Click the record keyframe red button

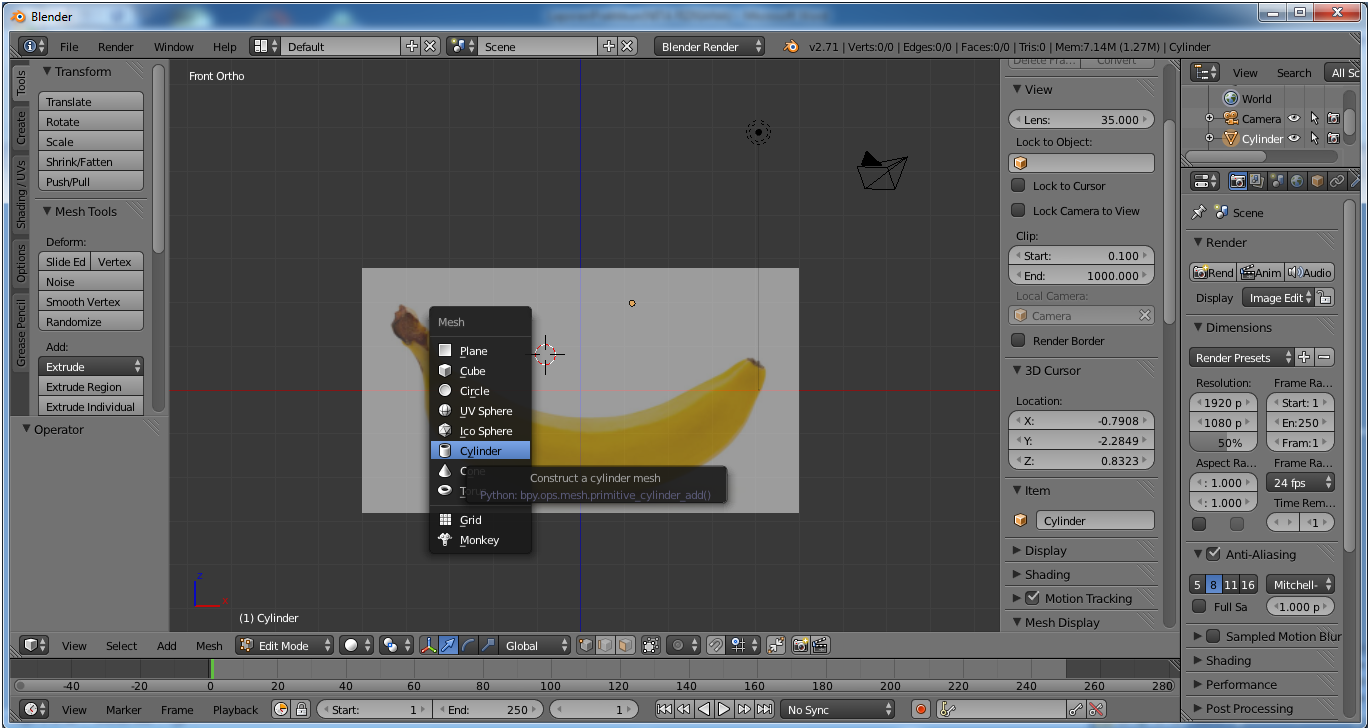point(921,709)
